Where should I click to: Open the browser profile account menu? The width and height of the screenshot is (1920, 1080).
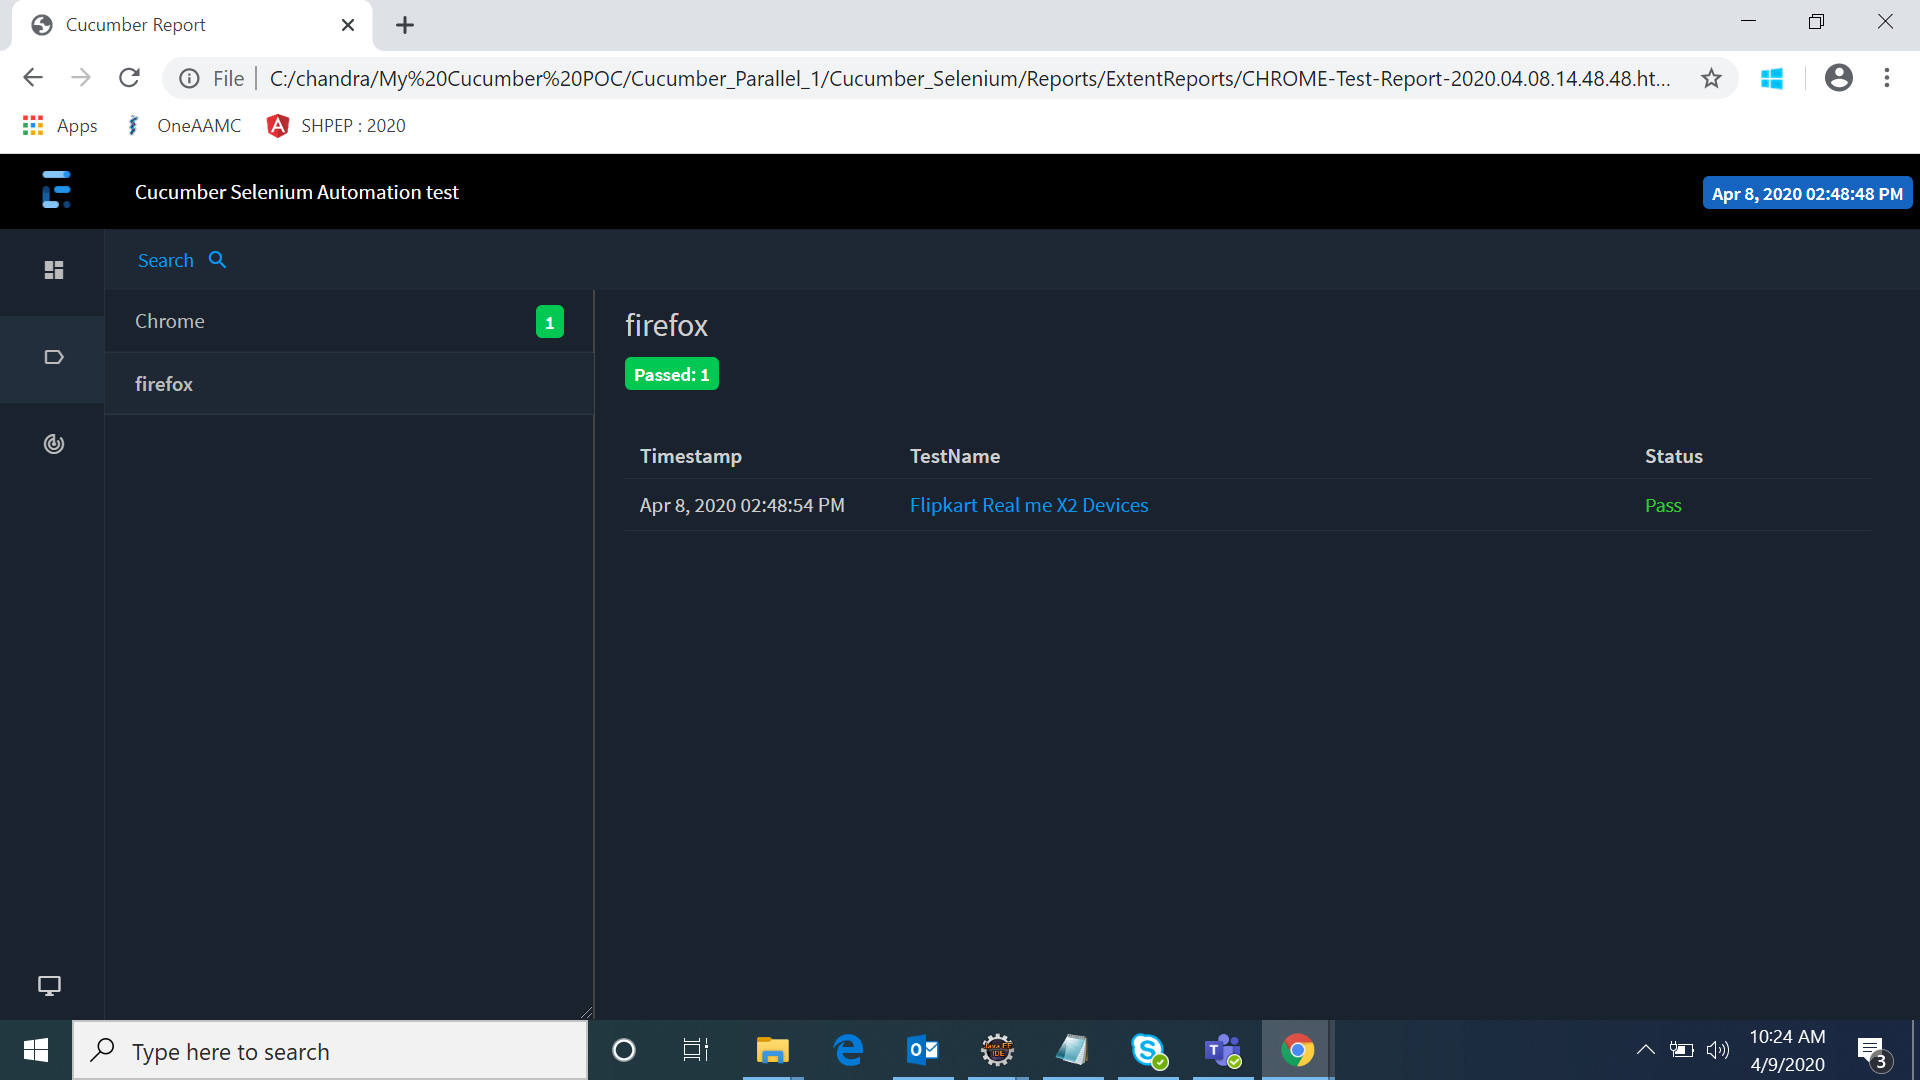point(1839,78)
